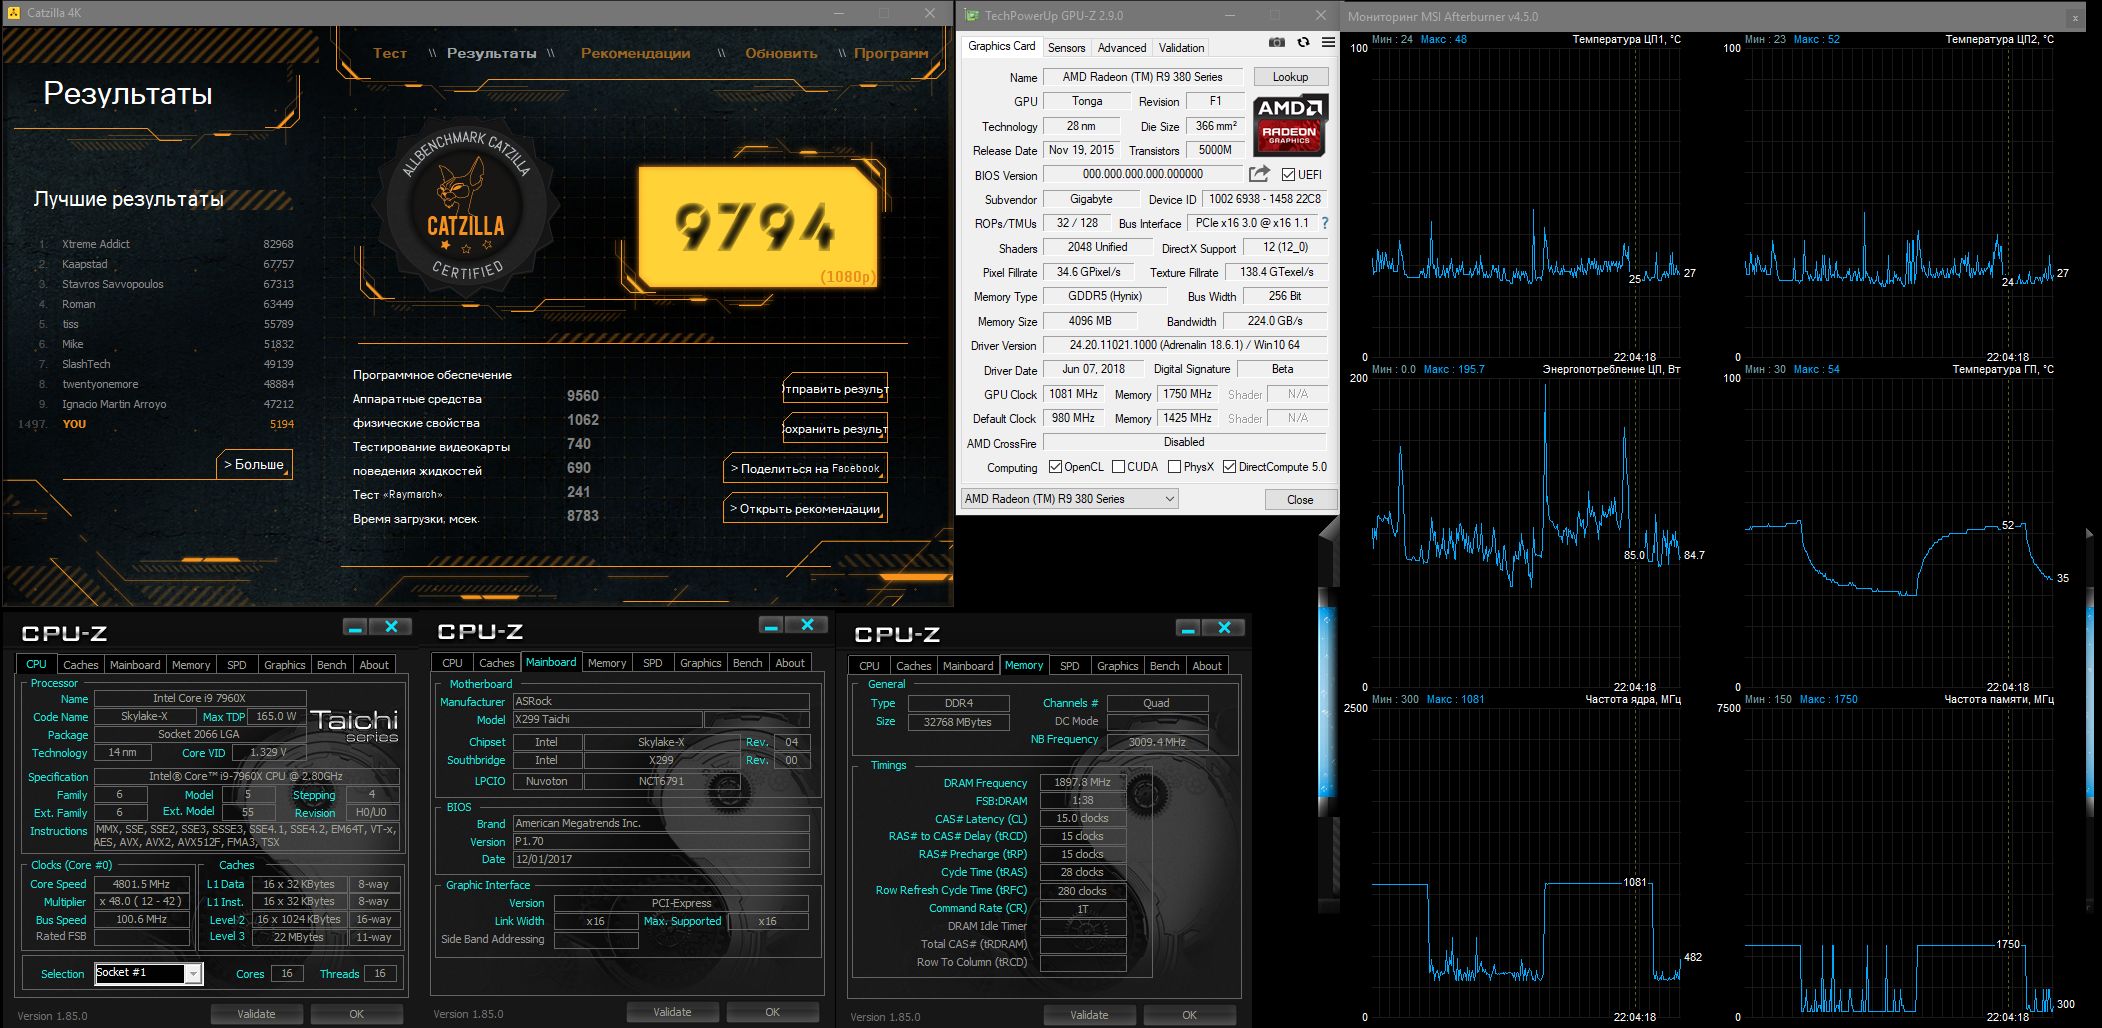
Task: Select Stavros Savvopoulos leaderboard row
Action: [165, 284]
